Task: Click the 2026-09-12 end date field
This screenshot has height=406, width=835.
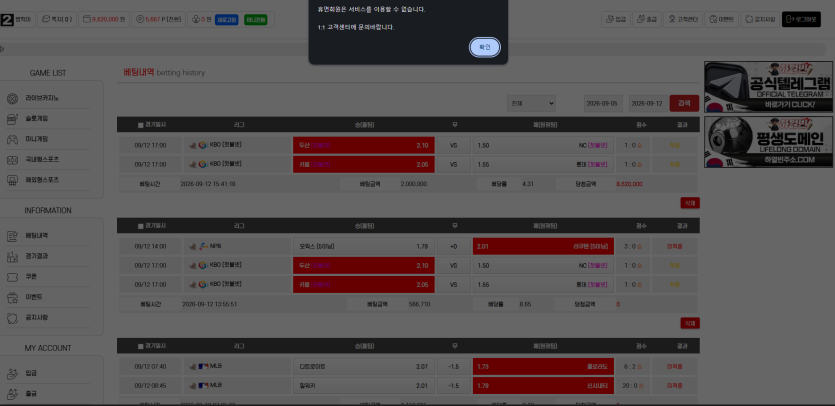Action: (x=648, y=103)
